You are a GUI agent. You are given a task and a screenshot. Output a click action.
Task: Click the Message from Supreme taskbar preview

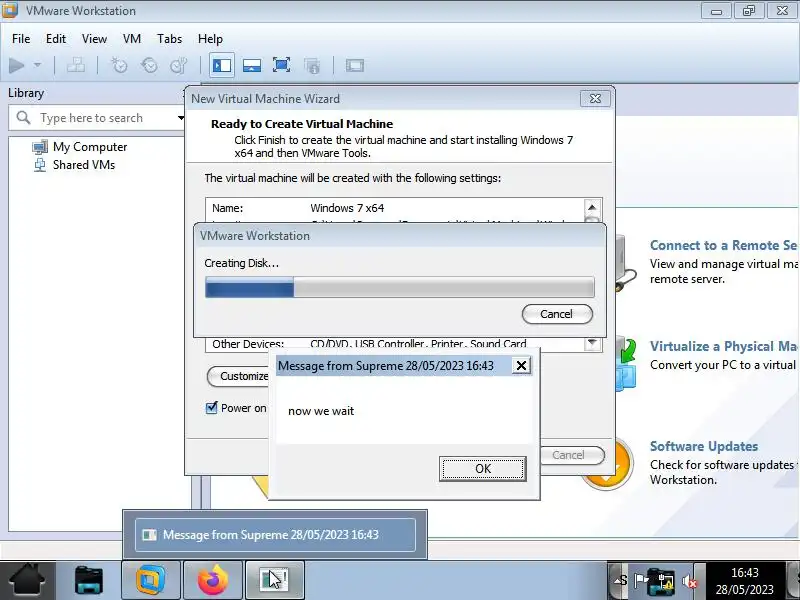click(x=275, y=535)
